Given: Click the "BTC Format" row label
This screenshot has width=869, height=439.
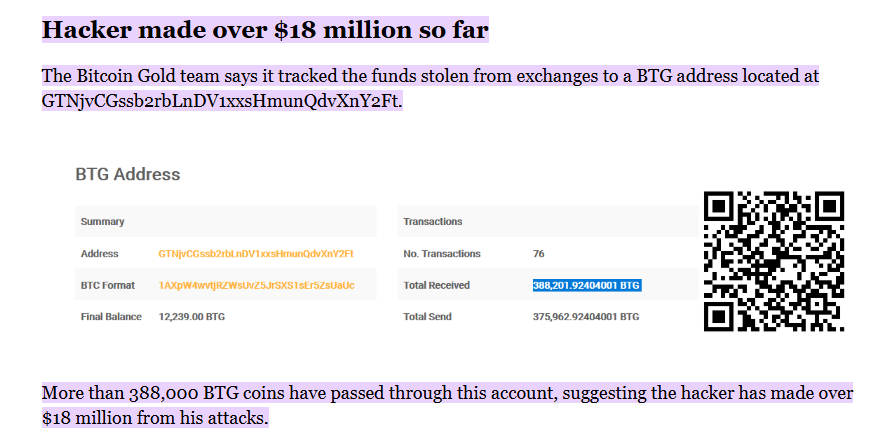Looking at the screenshot, I should click(108, 286).
